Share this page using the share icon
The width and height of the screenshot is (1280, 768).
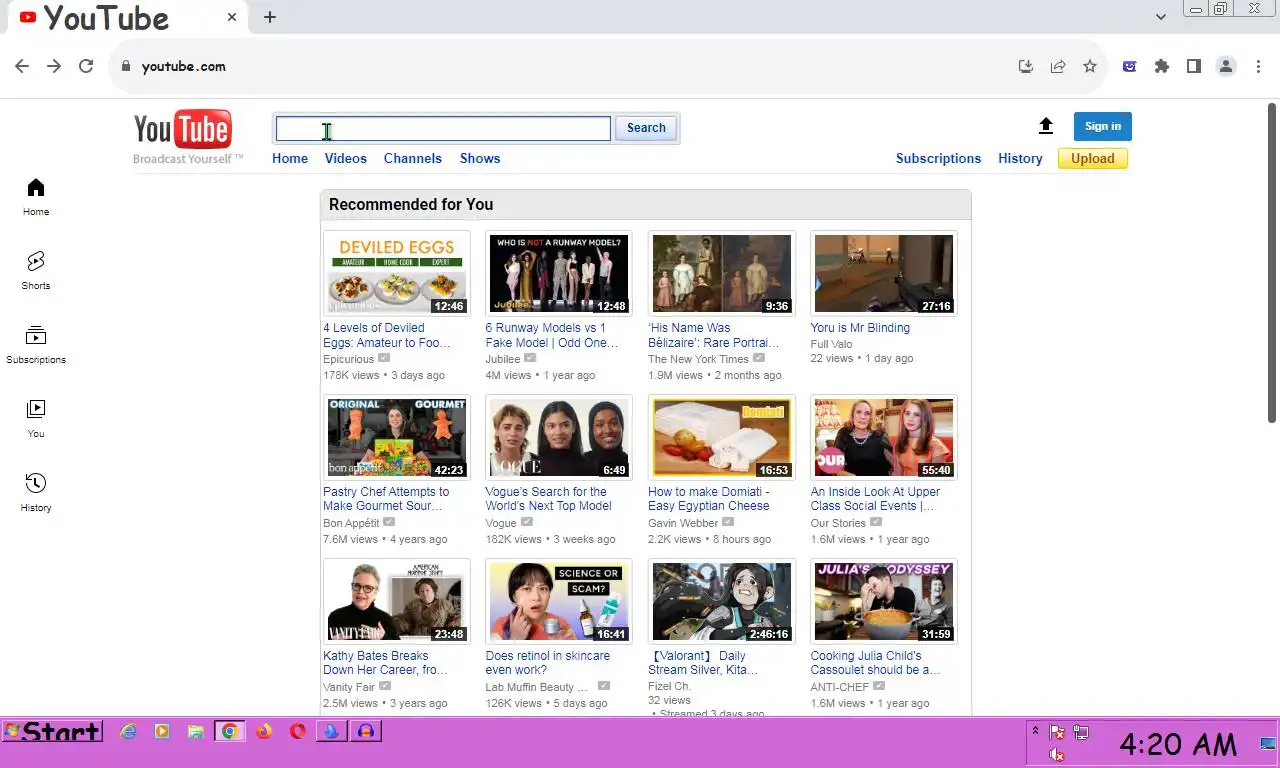[1058, 66]
